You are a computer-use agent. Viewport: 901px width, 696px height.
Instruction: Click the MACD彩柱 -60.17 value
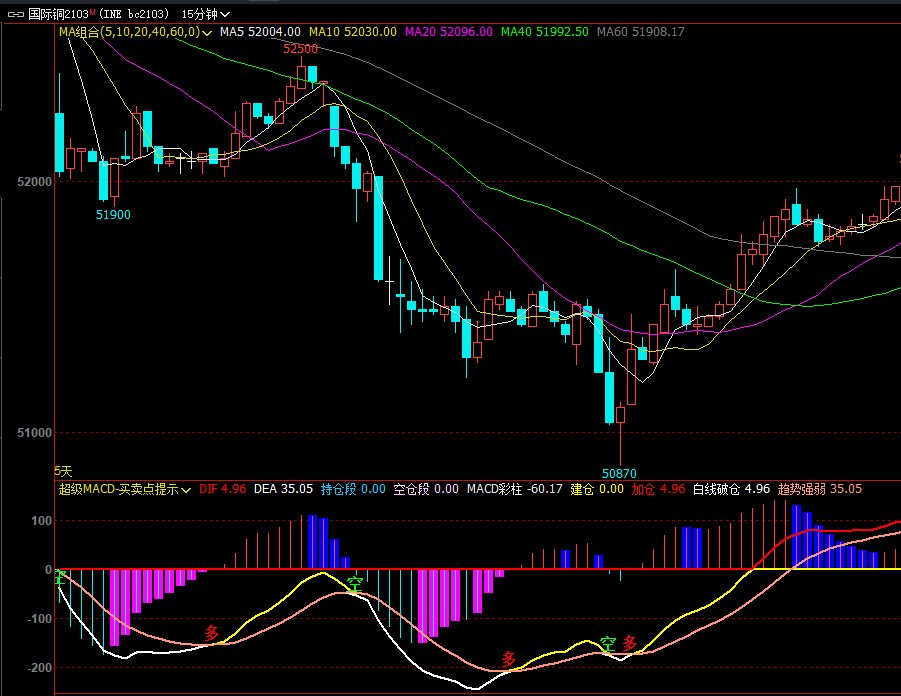pos(514,489)
